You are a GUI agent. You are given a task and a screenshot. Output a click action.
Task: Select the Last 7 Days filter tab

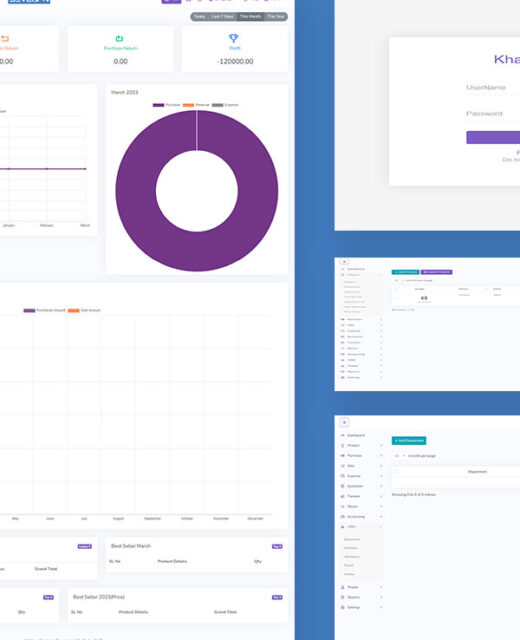222,17
